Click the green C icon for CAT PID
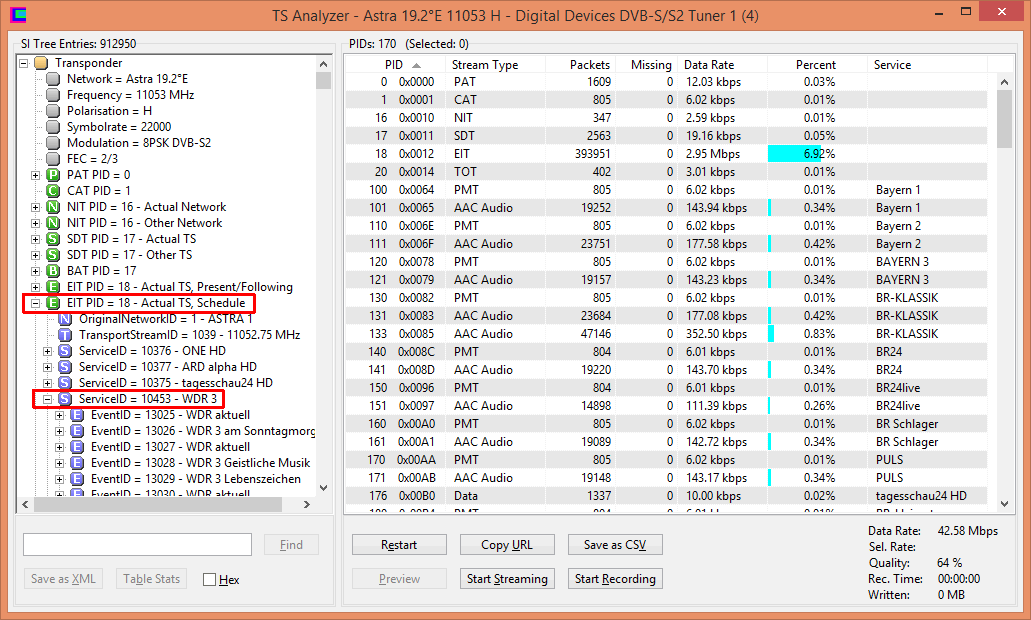1031x620 pixels. [53, 191]
